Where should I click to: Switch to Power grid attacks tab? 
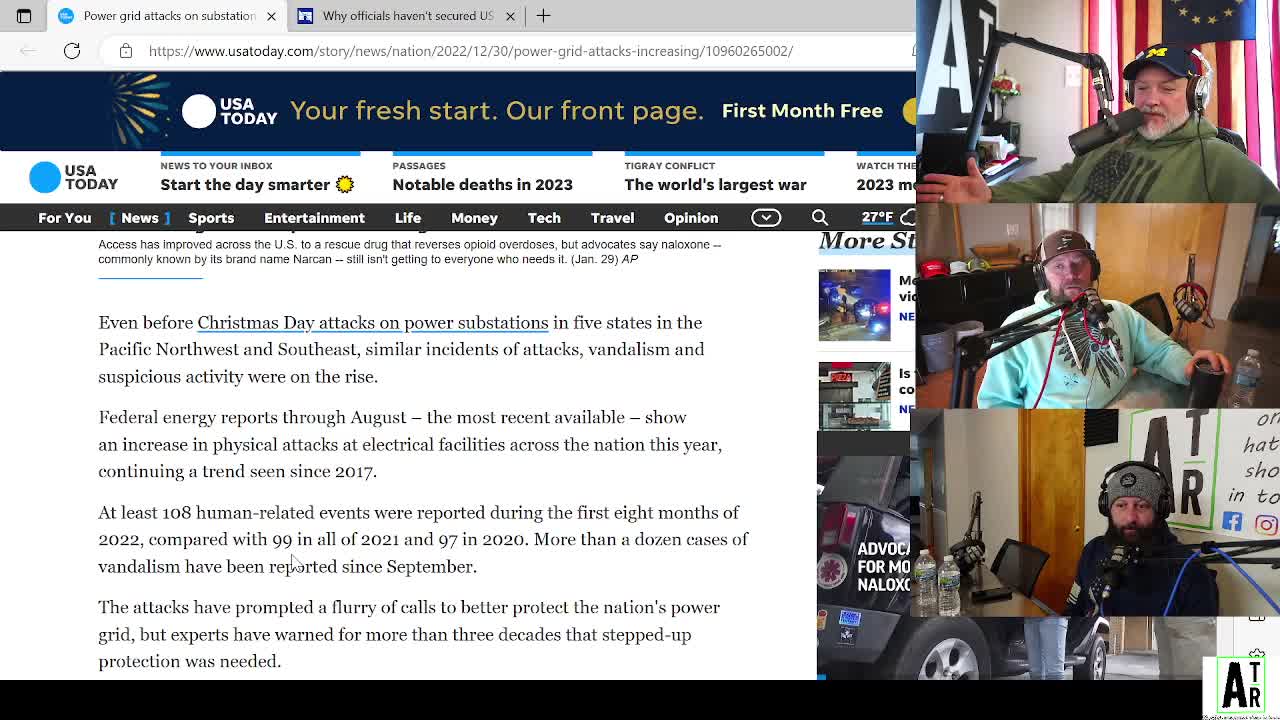(168, 16)
